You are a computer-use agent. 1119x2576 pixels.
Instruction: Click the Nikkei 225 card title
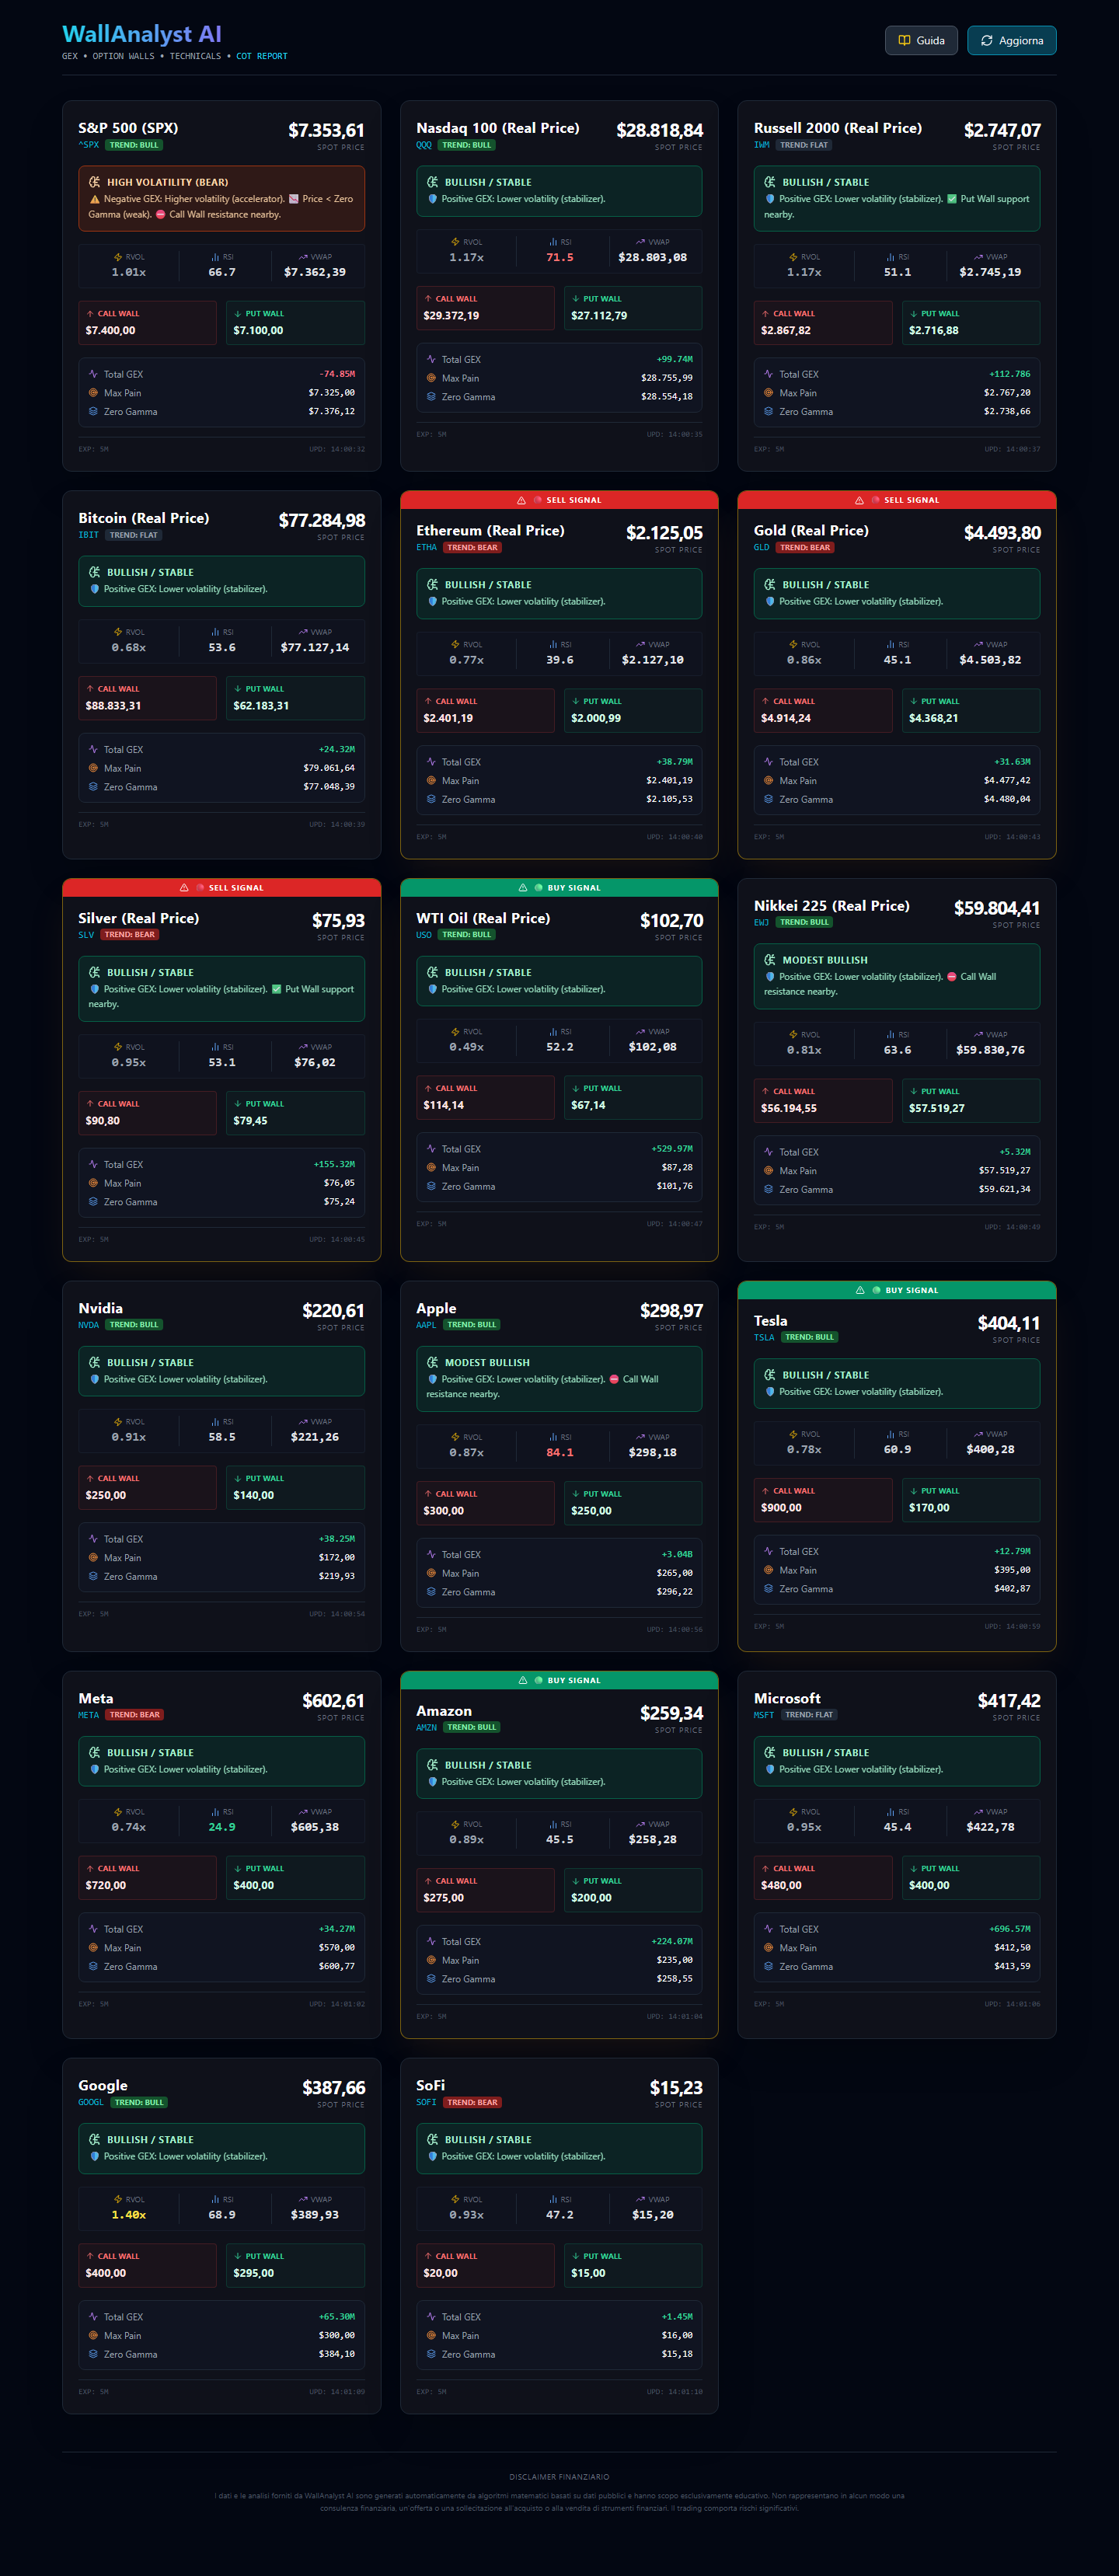(x=832, y=906)
